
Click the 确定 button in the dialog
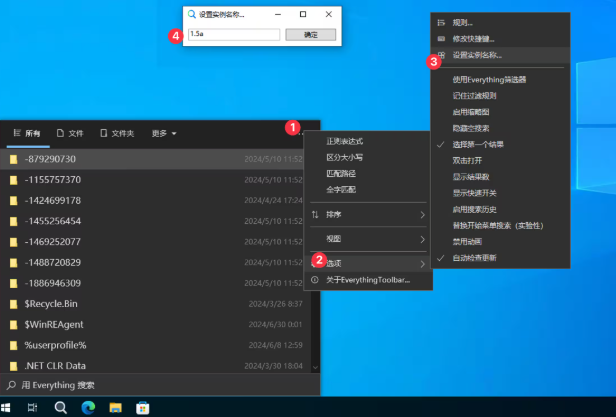[310, 35]
